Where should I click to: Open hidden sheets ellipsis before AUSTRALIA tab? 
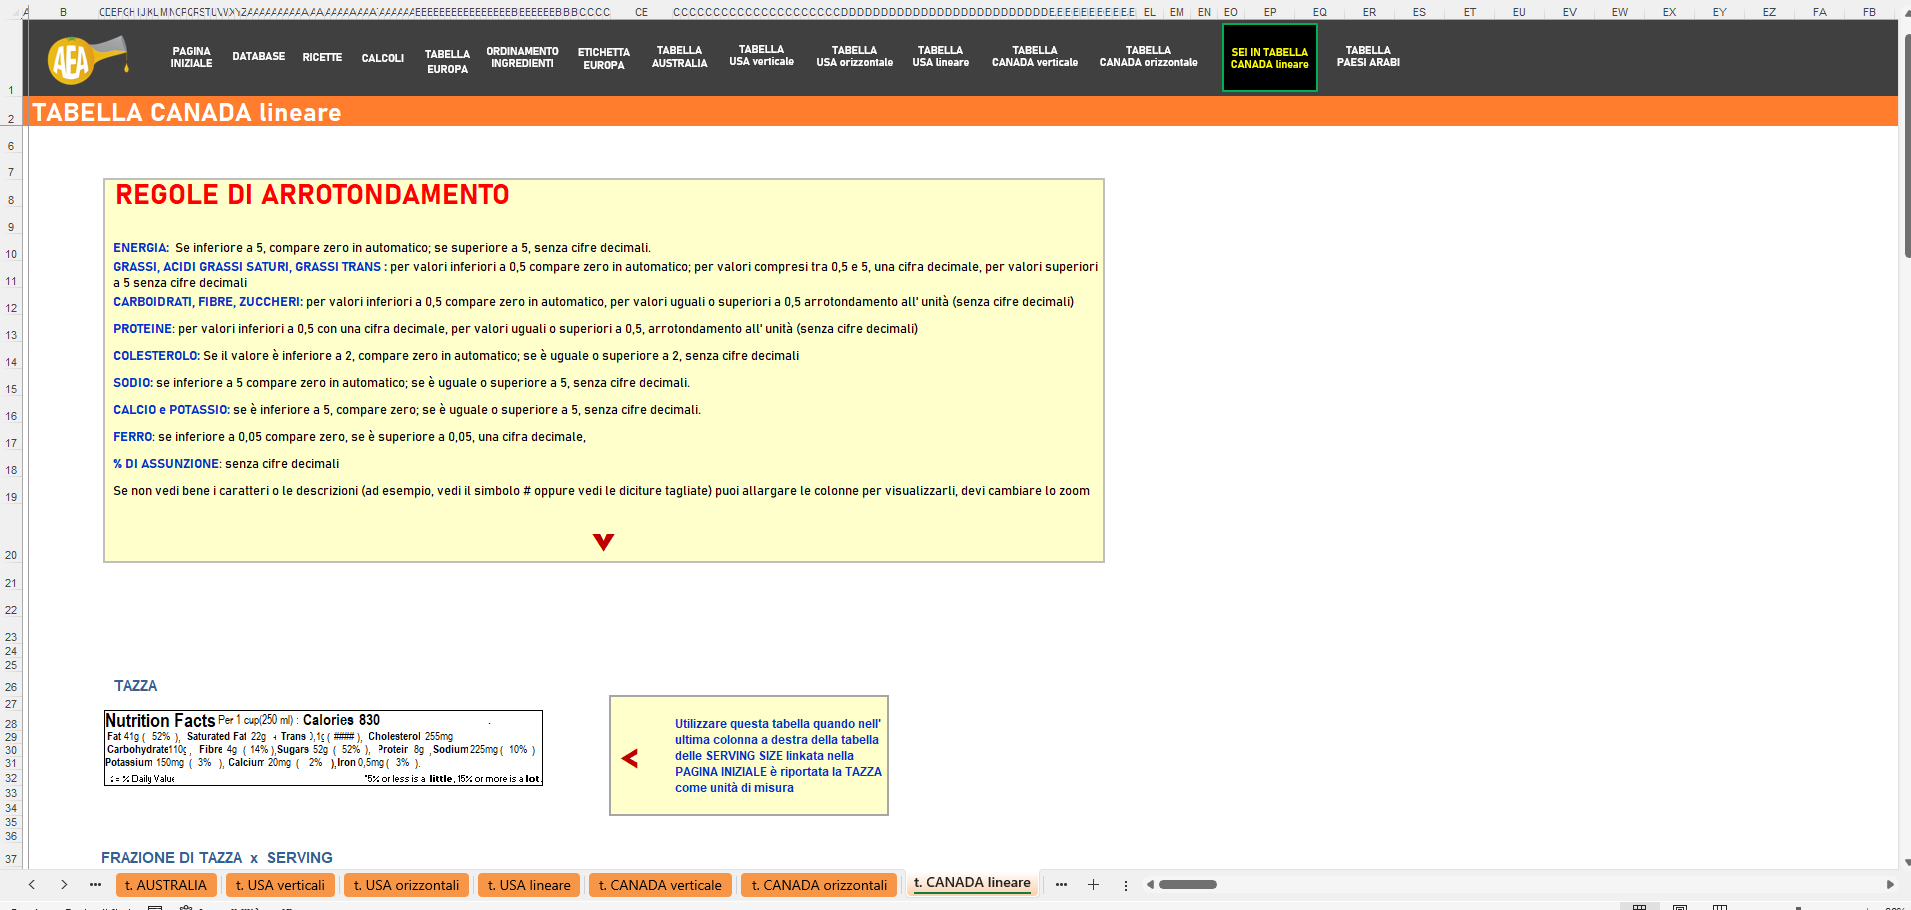[95, 884]
